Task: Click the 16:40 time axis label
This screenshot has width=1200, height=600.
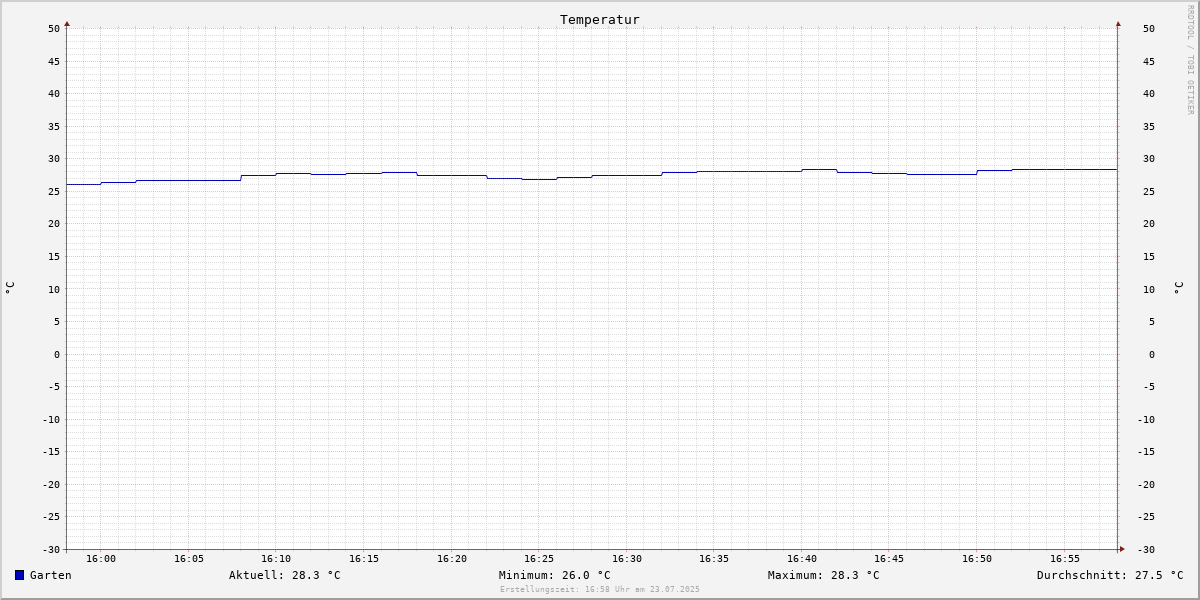Action: [802, 559]
